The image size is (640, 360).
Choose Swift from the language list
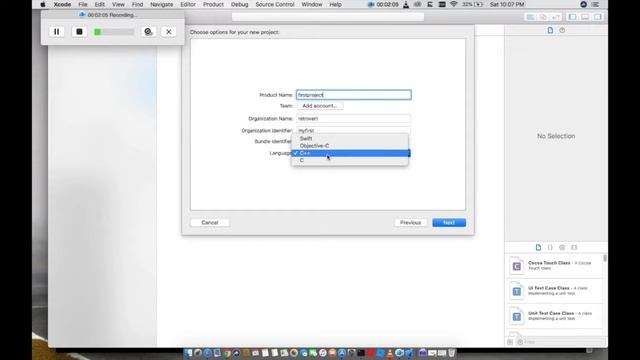(350, 138)
